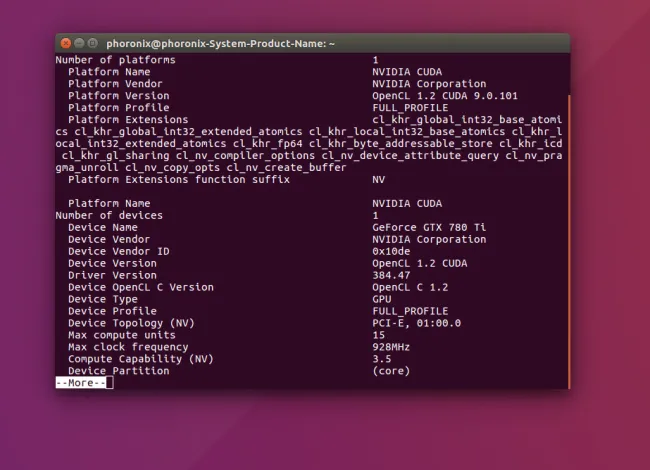
Task: Click the Driver Version value 384.47
Action: pyautogui.click(x=391, y=275)
